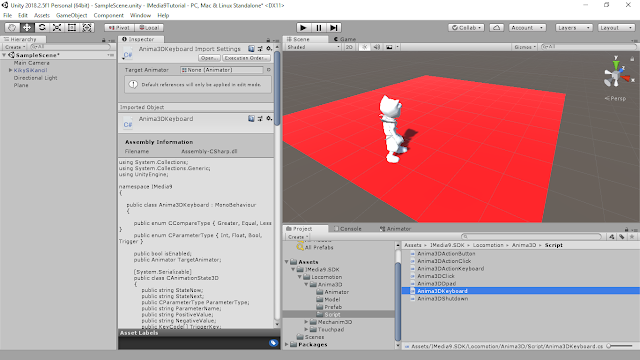Switch to the Console tab
Viewport: 640px width, 360px height.
click(348, 229)
